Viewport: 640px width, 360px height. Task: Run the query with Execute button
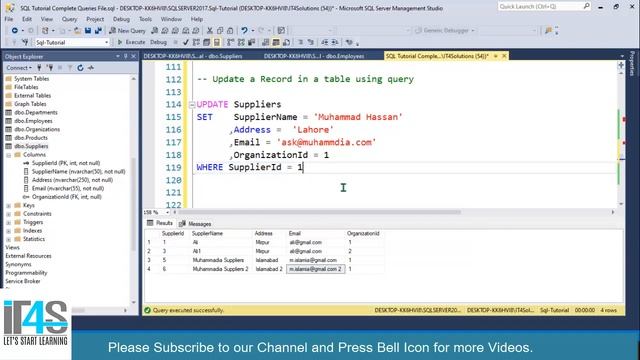(x=131, y=42)
